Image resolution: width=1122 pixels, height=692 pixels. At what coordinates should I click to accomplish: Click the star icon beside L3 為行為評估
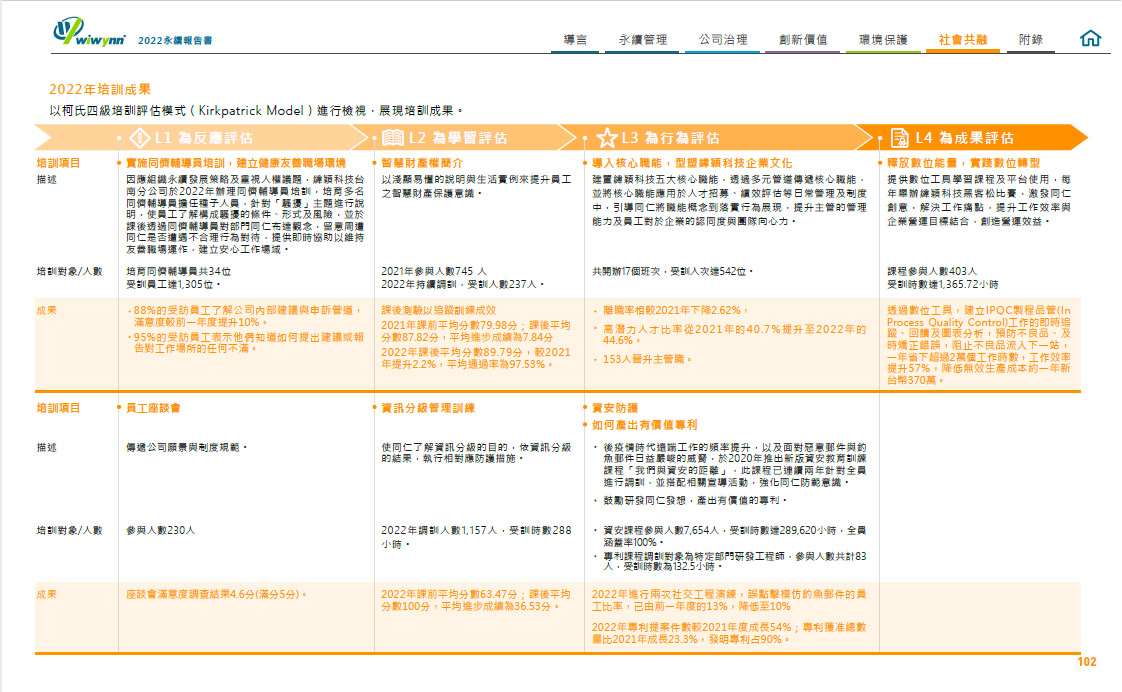coord(606,138)
